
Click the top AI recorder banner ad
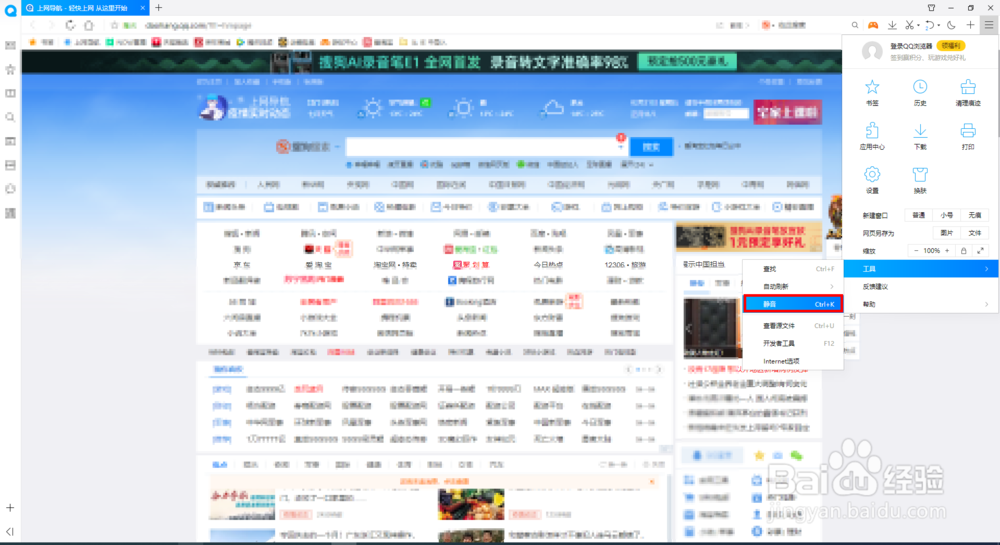pos(432,62)
